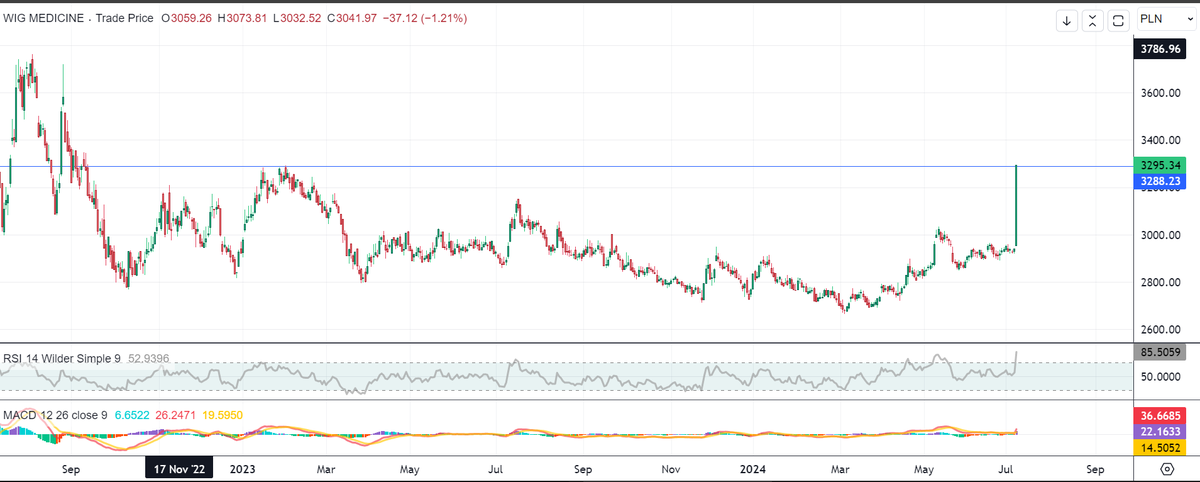
Task: Click the 3786.96 price label
Action: [x=1160, y=47]
